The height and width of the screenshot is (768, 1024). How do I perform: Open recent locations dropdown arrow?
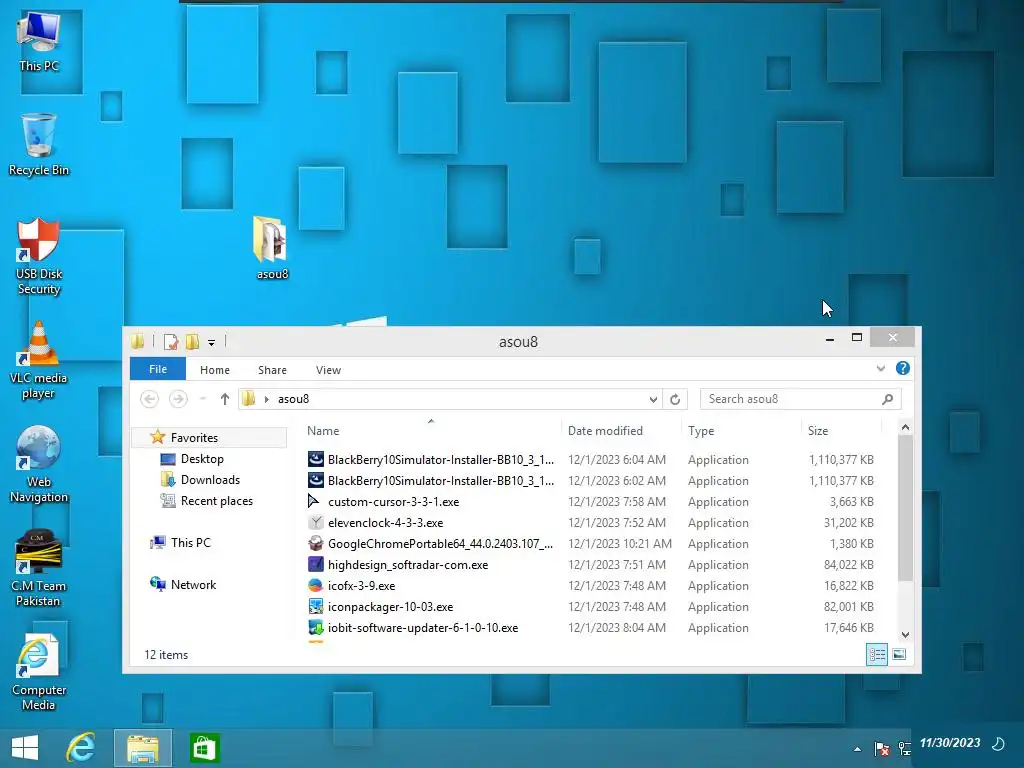pos(202,399)
